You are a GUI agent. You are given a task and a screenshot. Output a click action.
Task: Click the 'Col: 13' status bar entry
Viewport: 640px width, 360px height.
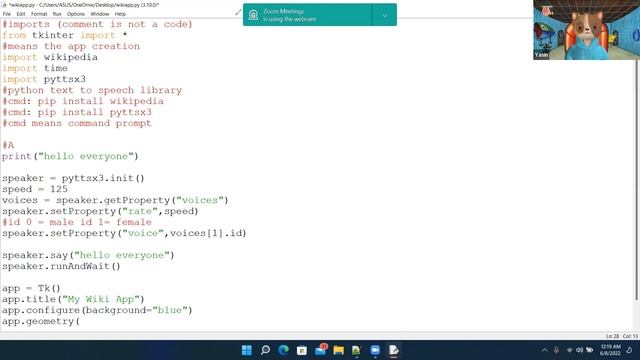pos(630,336)
